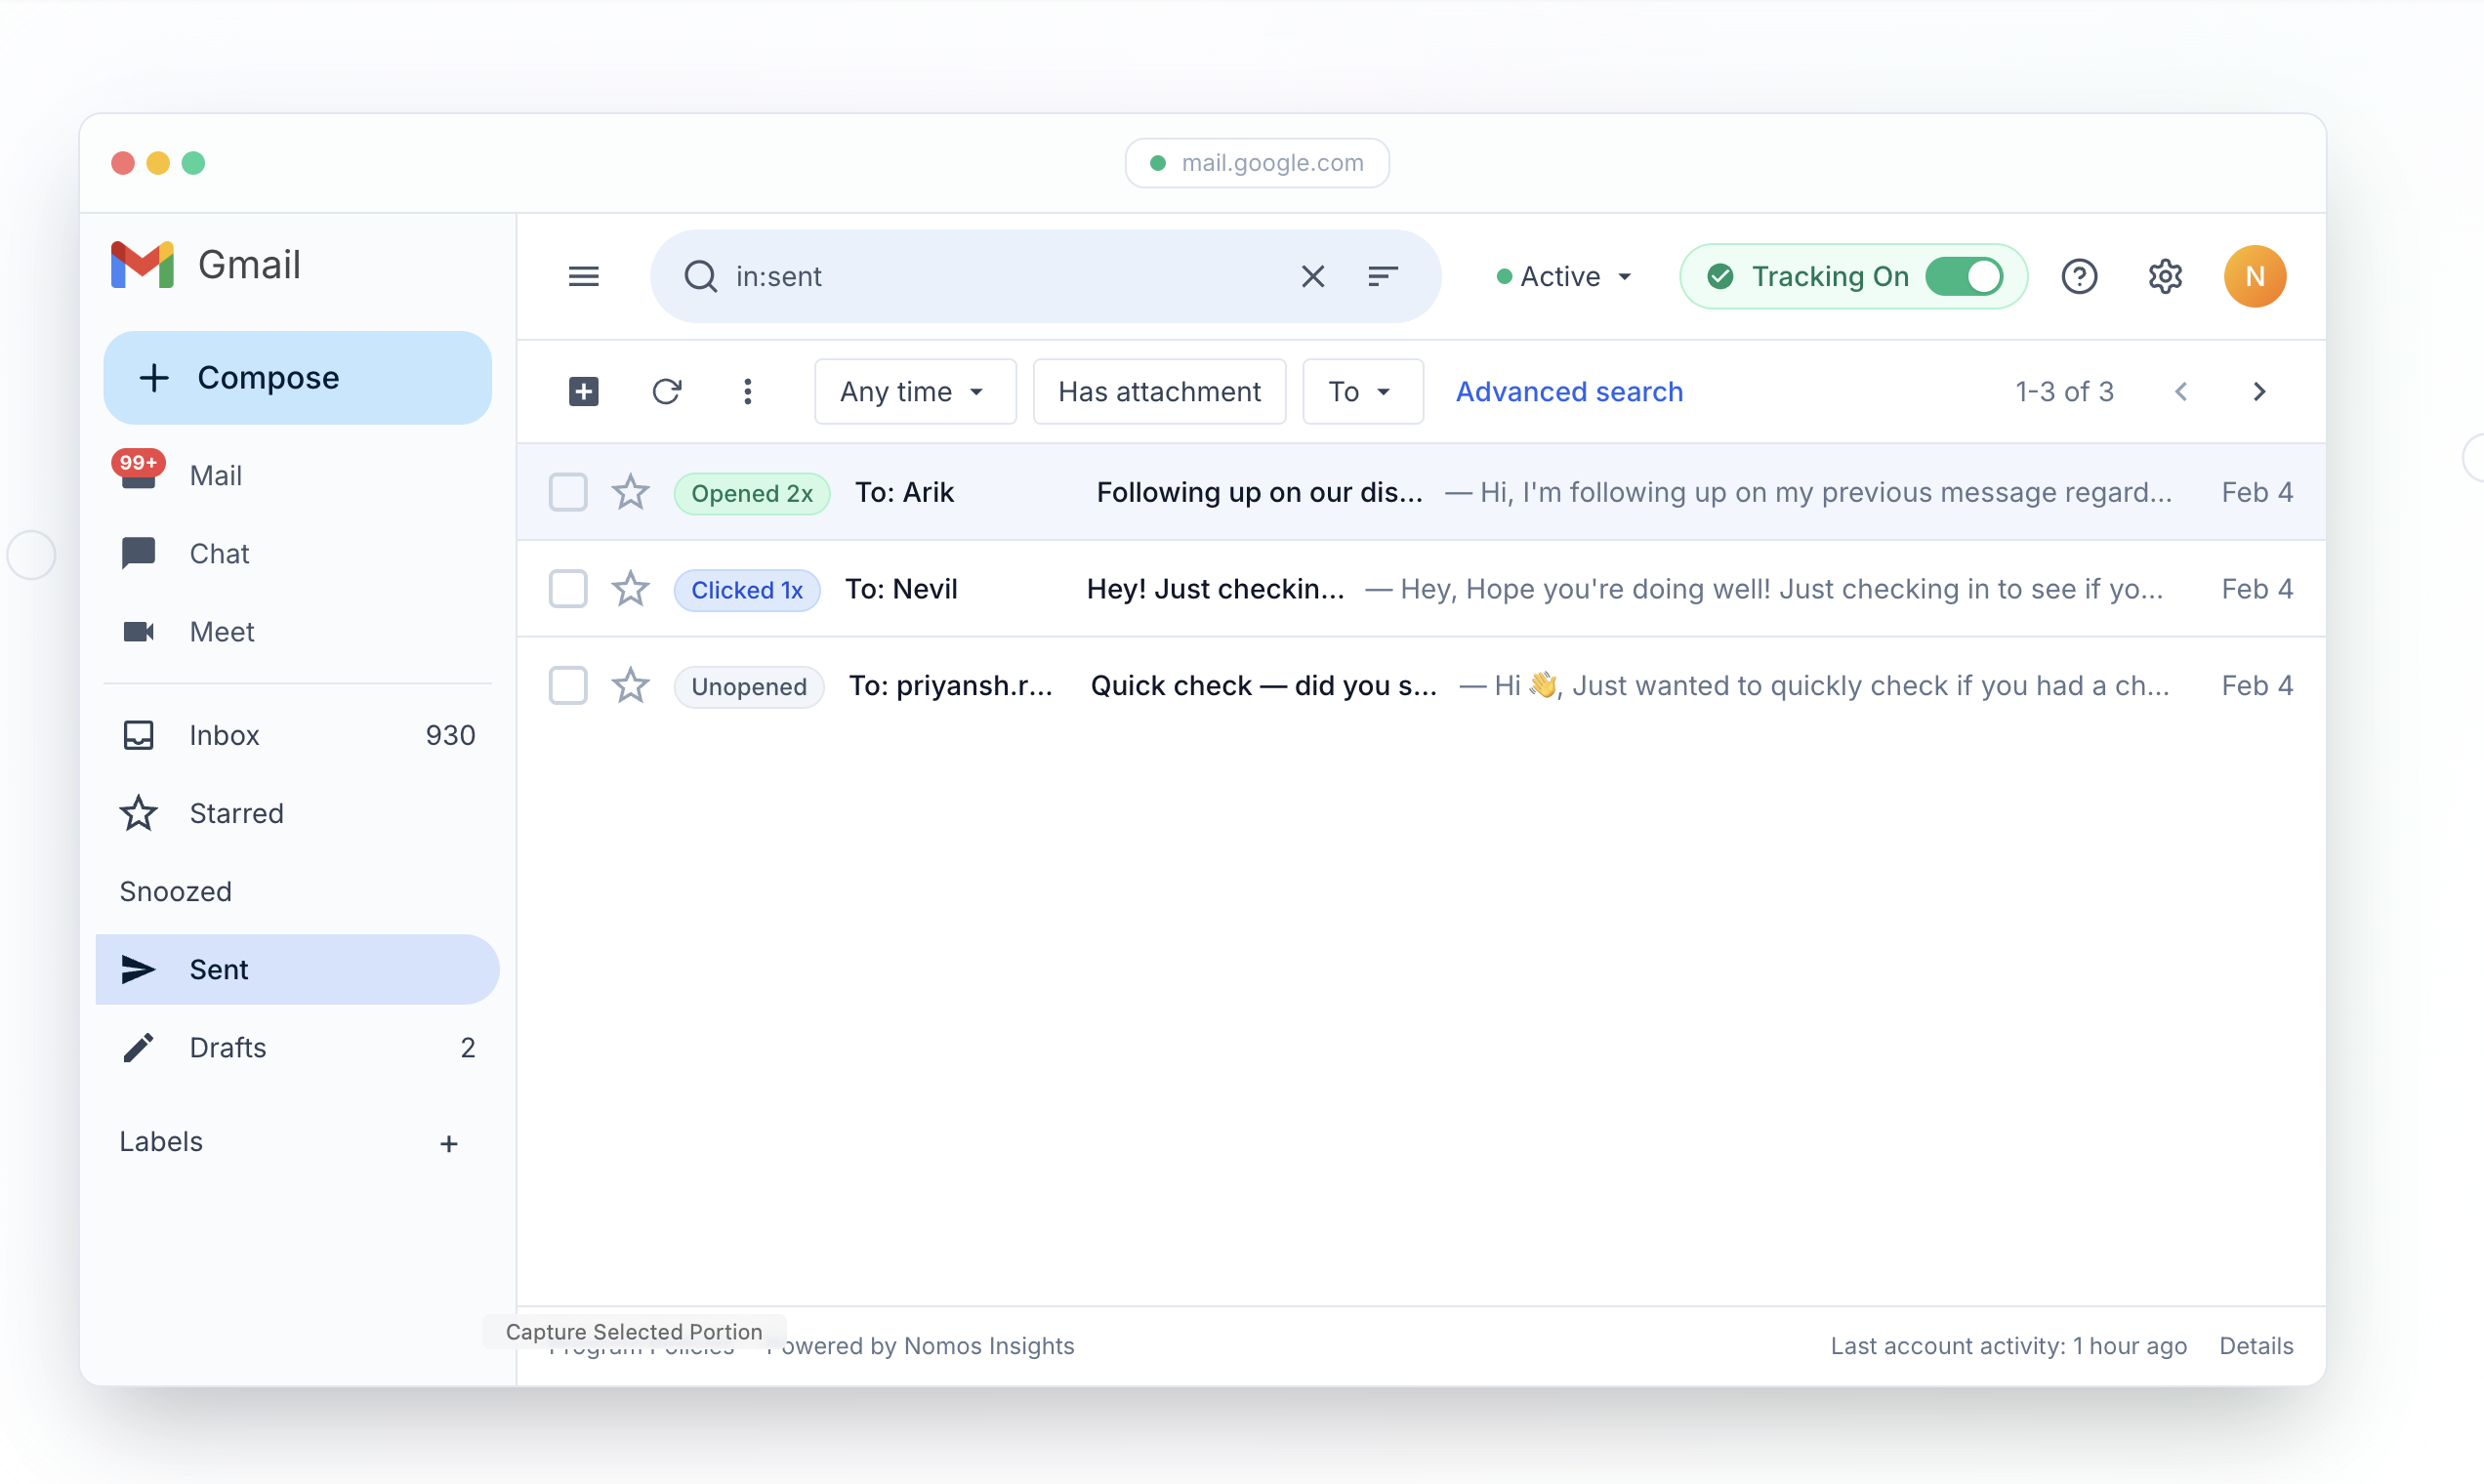Click the hamburger main menu icon
This screenshot has height=1484, width=2484.
pyautogui.click(x=583, y=276)
